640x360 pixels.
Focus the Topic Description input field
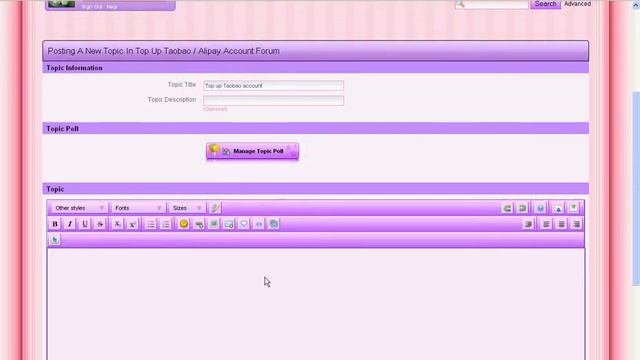(x=273, y=100)
